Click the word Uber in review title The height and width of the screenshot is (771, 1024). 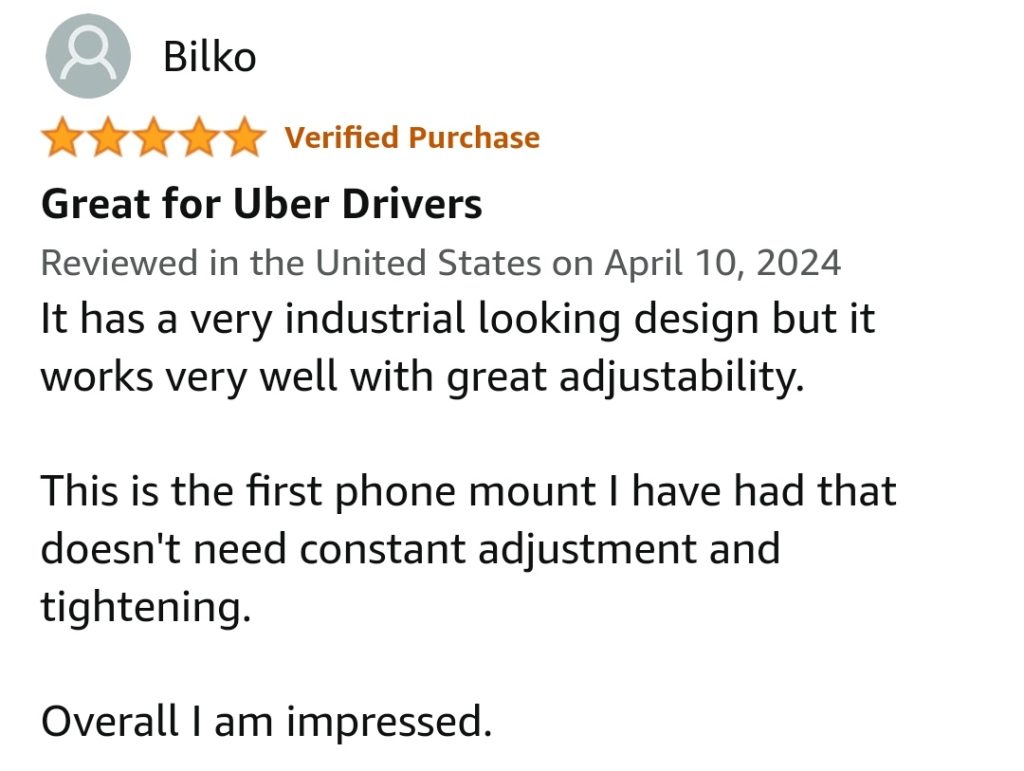coord(281,204)
